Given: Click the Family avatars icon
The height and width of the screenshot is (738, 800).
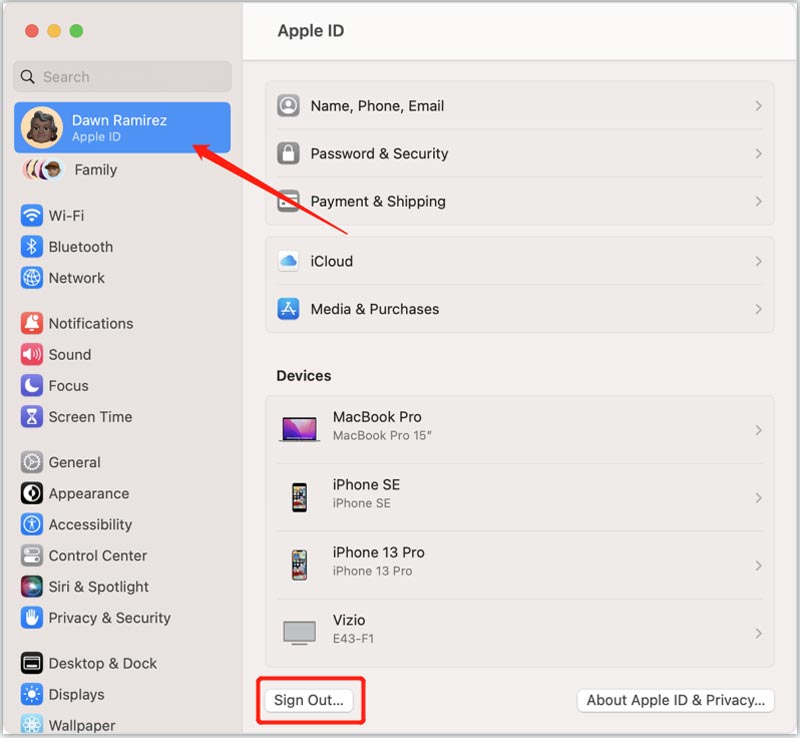Looking at the screenshot, I should coord(43,169).
